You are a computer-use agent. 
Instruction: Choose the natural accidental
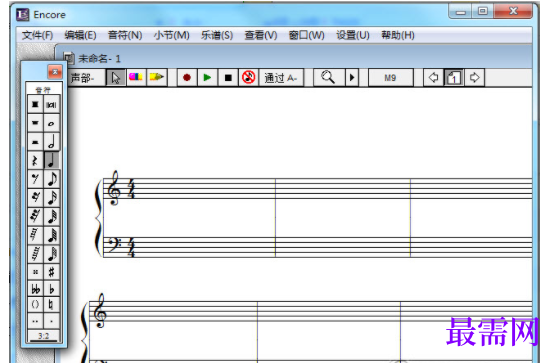pyautogui.click(x=52, y=305)
